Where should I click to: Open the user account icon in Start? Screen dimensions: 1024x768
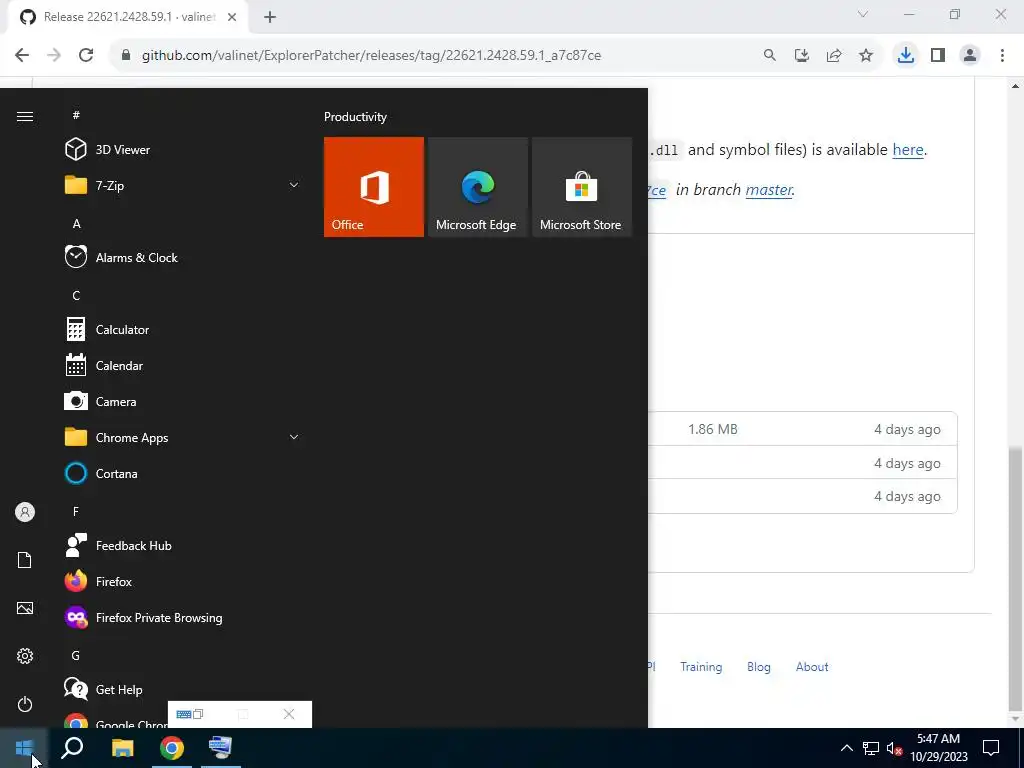[x=25, y=512]
